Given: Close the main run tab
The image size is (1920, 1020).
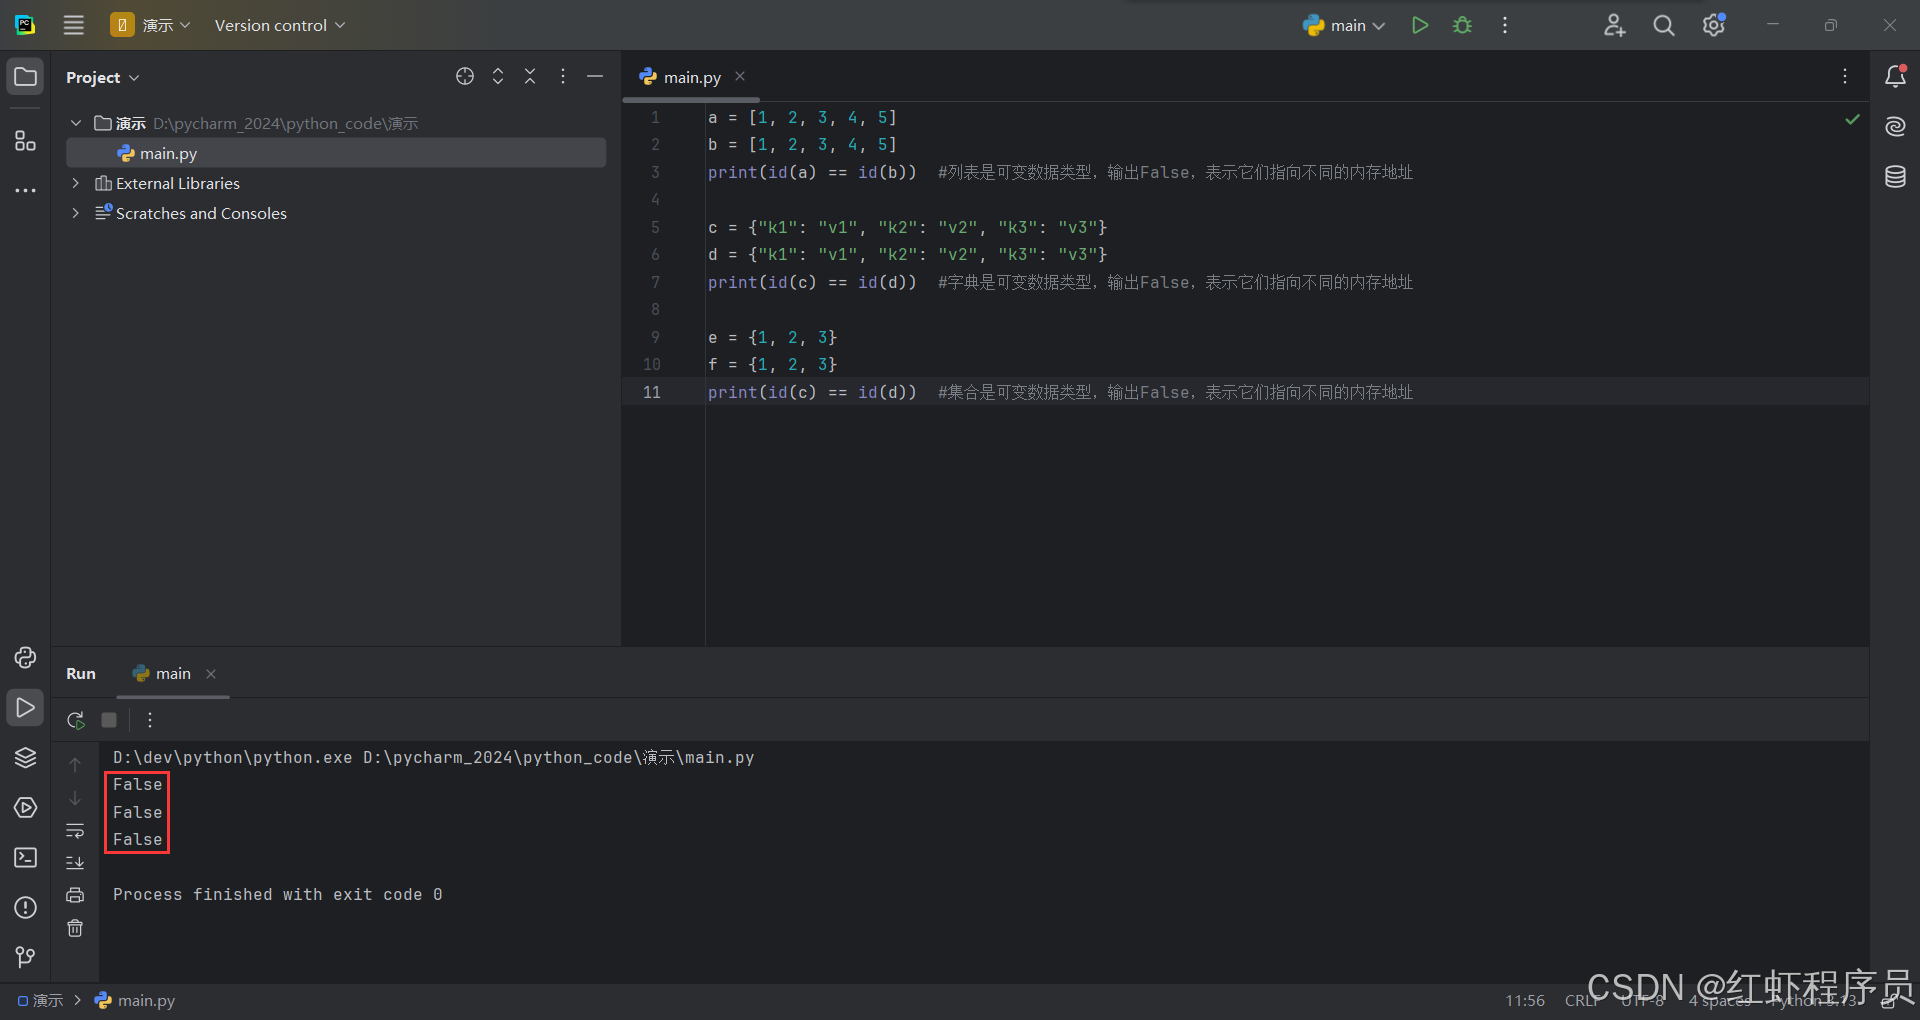Looking at the screenshot, I should pyautogui.click(x=211, y=674).
